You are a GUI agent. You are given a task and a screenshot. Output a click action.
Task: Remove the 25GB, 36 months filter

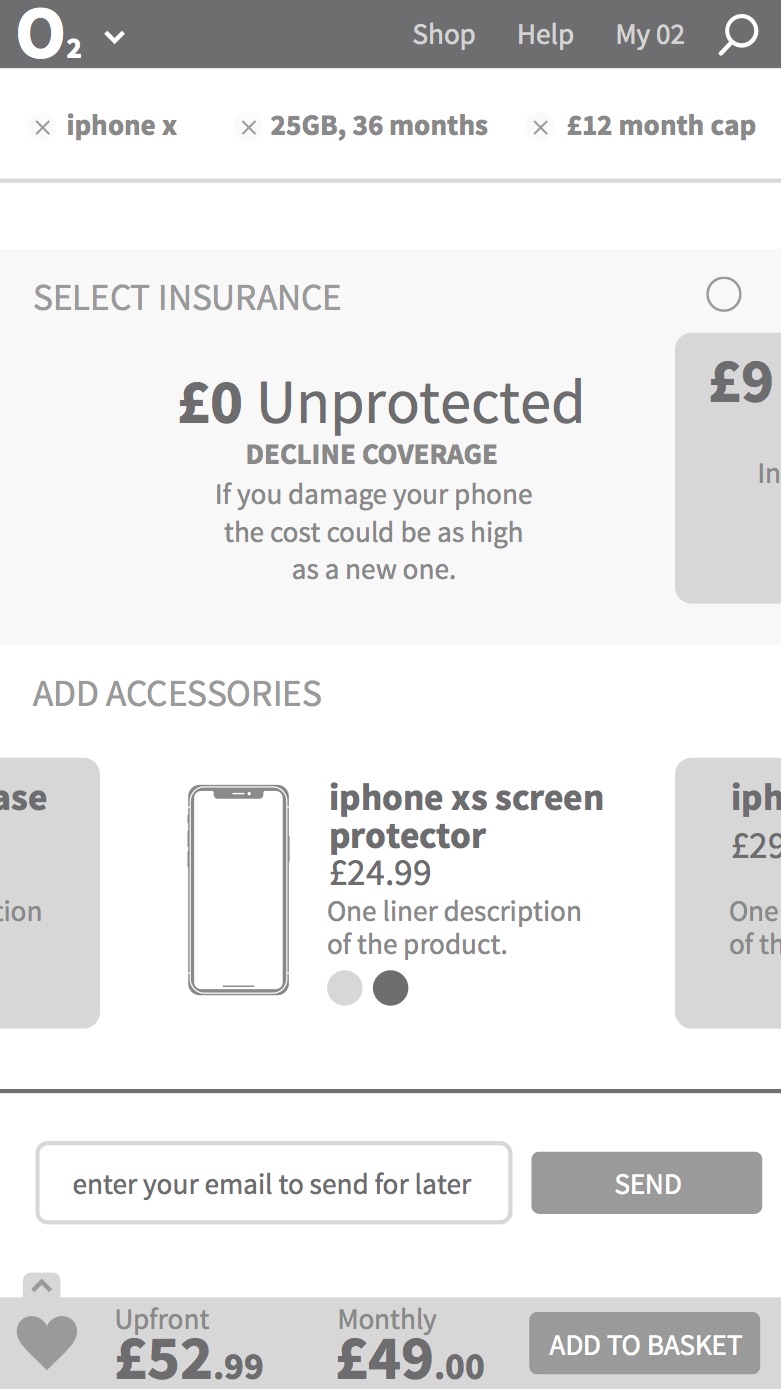point(247,127)
